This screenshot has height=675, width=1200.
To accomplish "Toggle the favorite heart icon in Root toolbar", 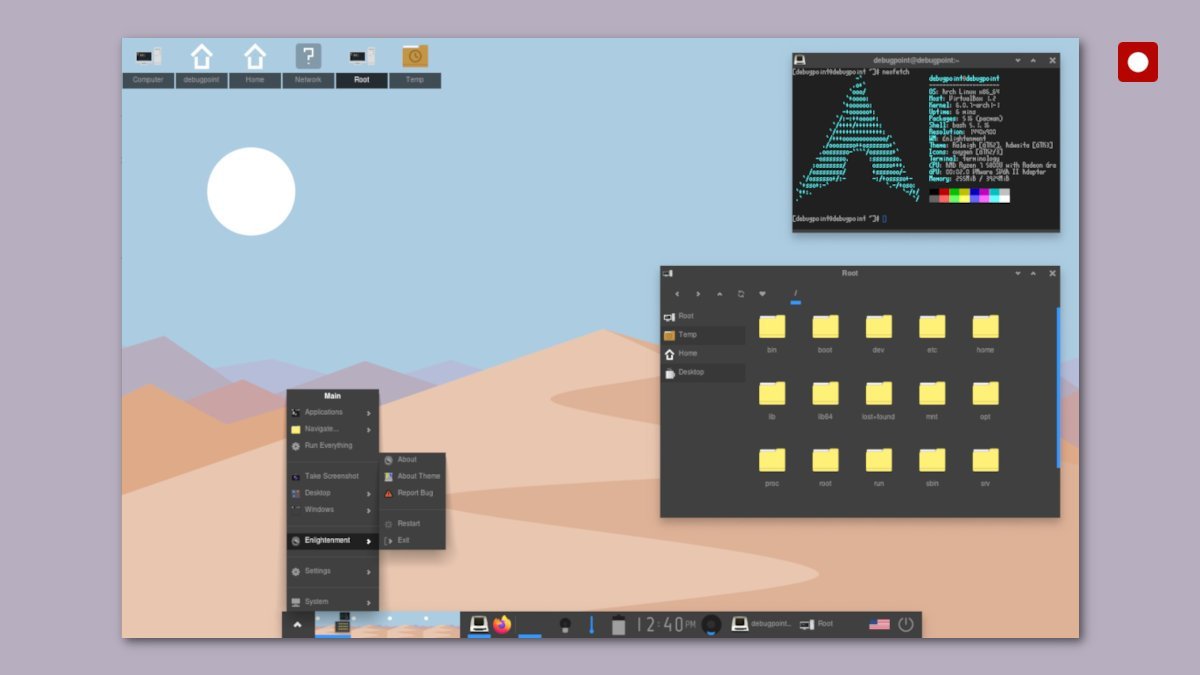I will [x=763, y=293].
